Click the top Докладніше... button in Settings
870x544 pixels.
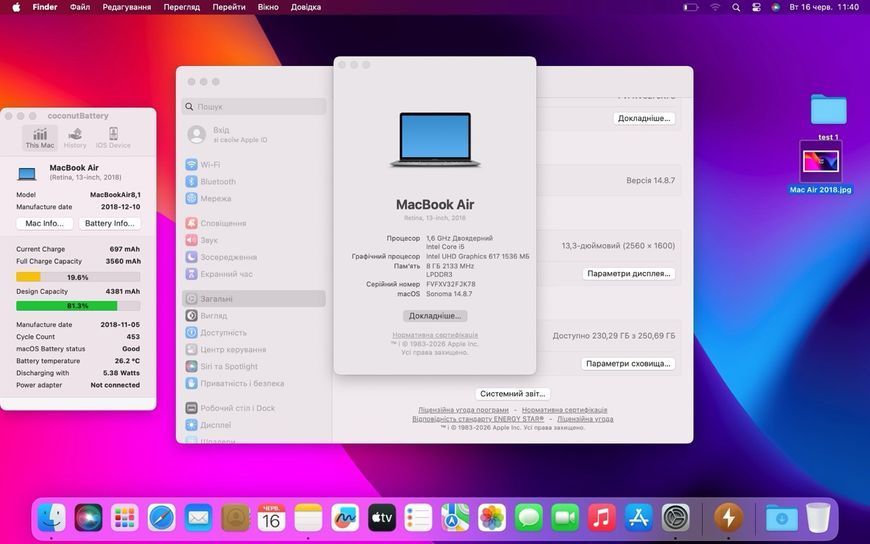644,118
